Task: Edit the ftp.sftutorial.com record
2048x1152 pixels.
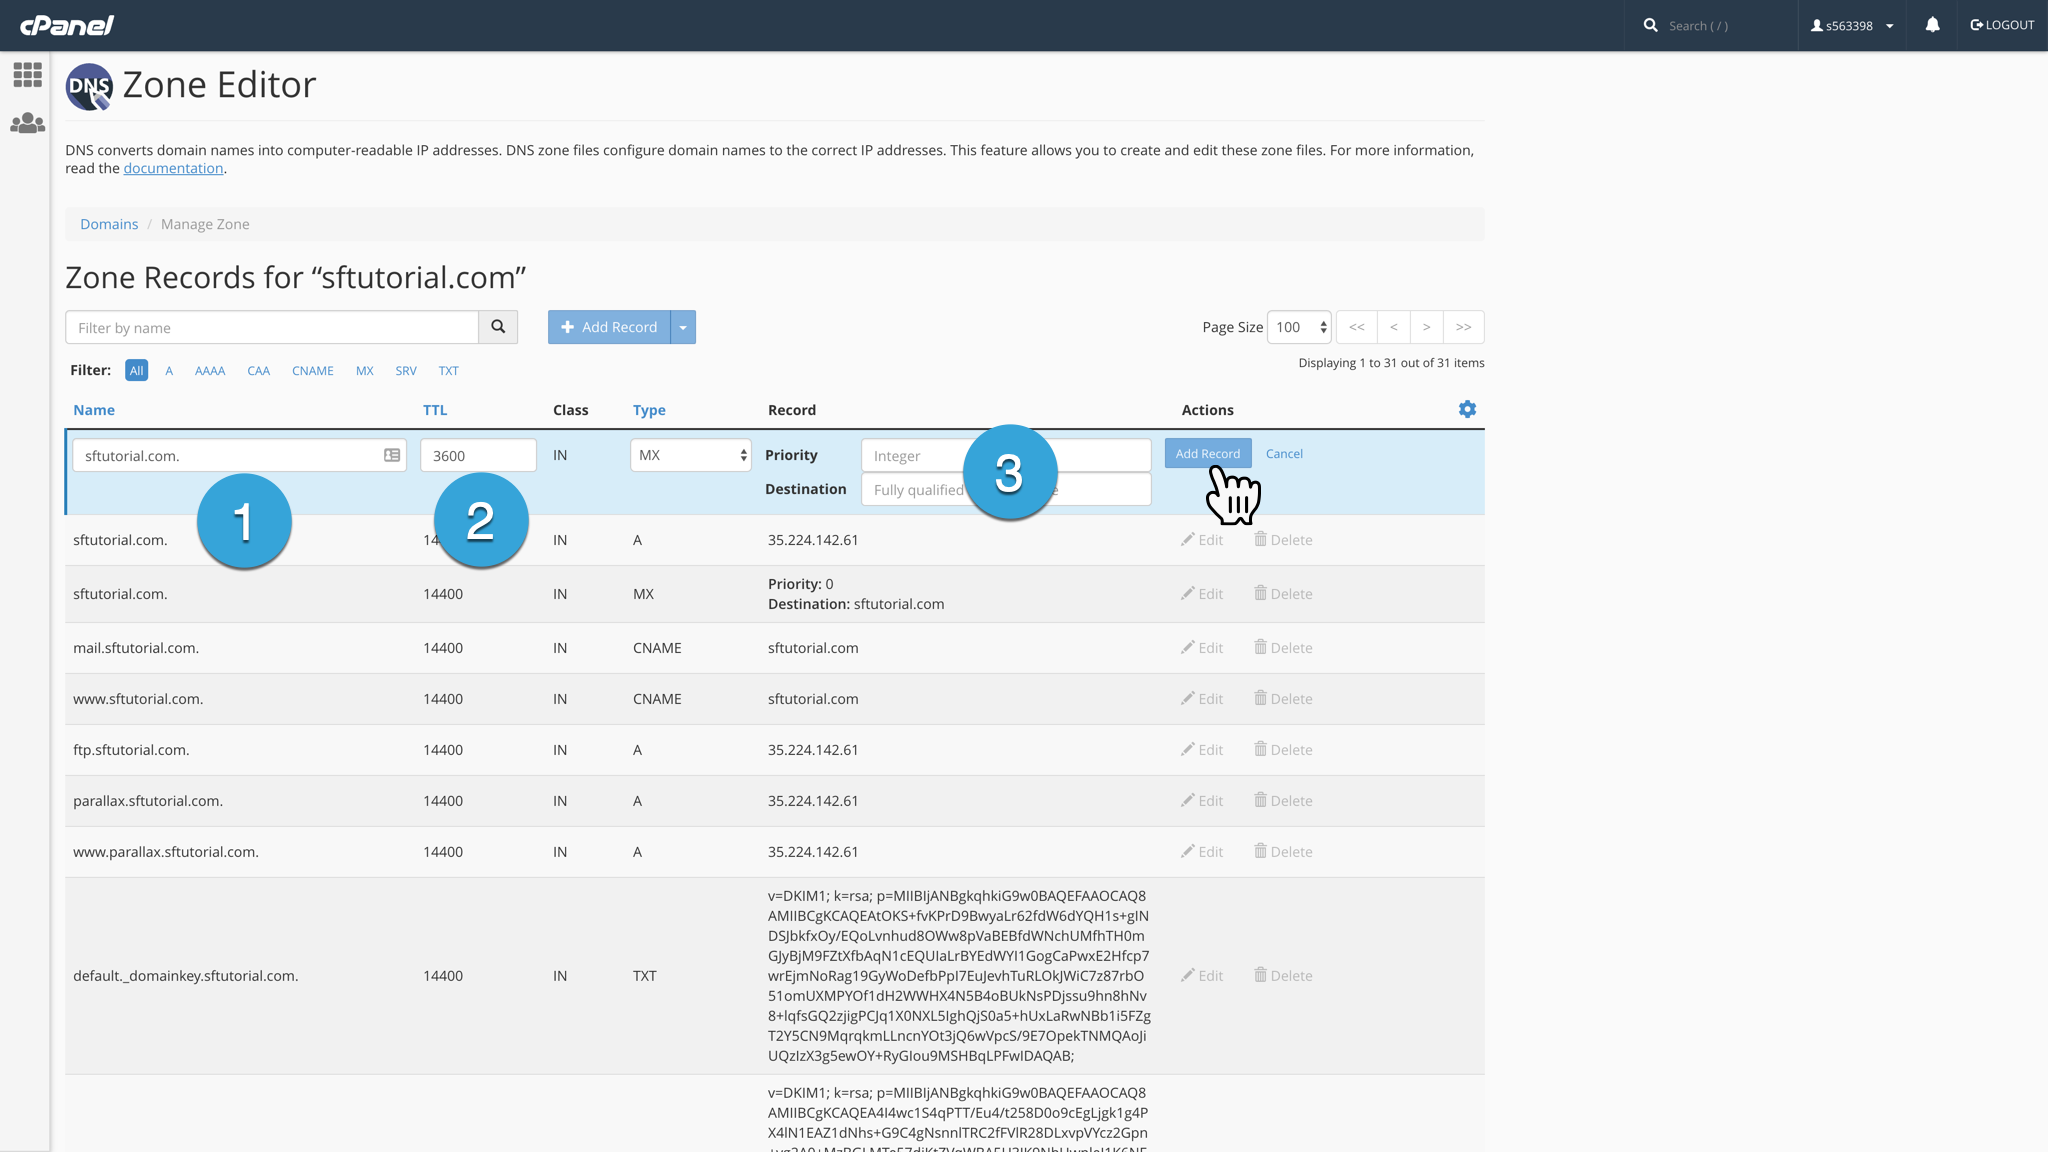Action: (1202, 750)
